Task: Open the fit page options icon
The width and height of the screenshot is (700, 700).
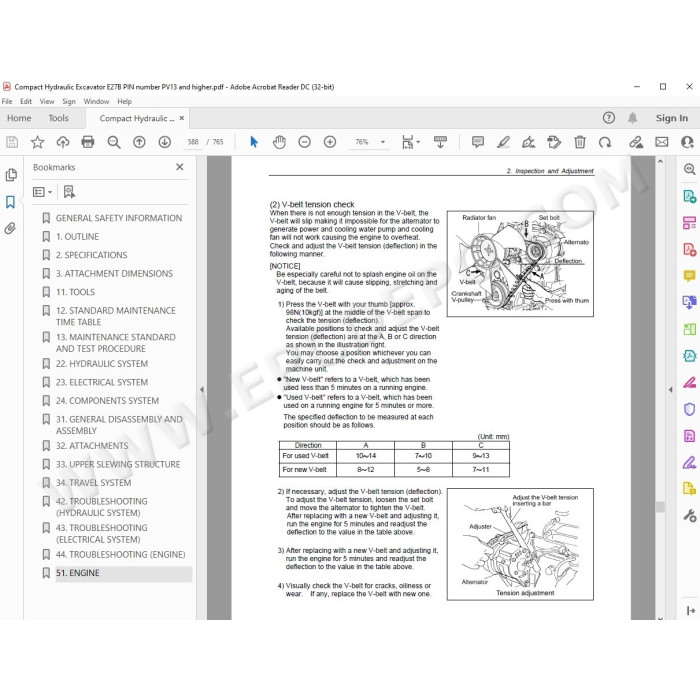Action: pos(410,142)
